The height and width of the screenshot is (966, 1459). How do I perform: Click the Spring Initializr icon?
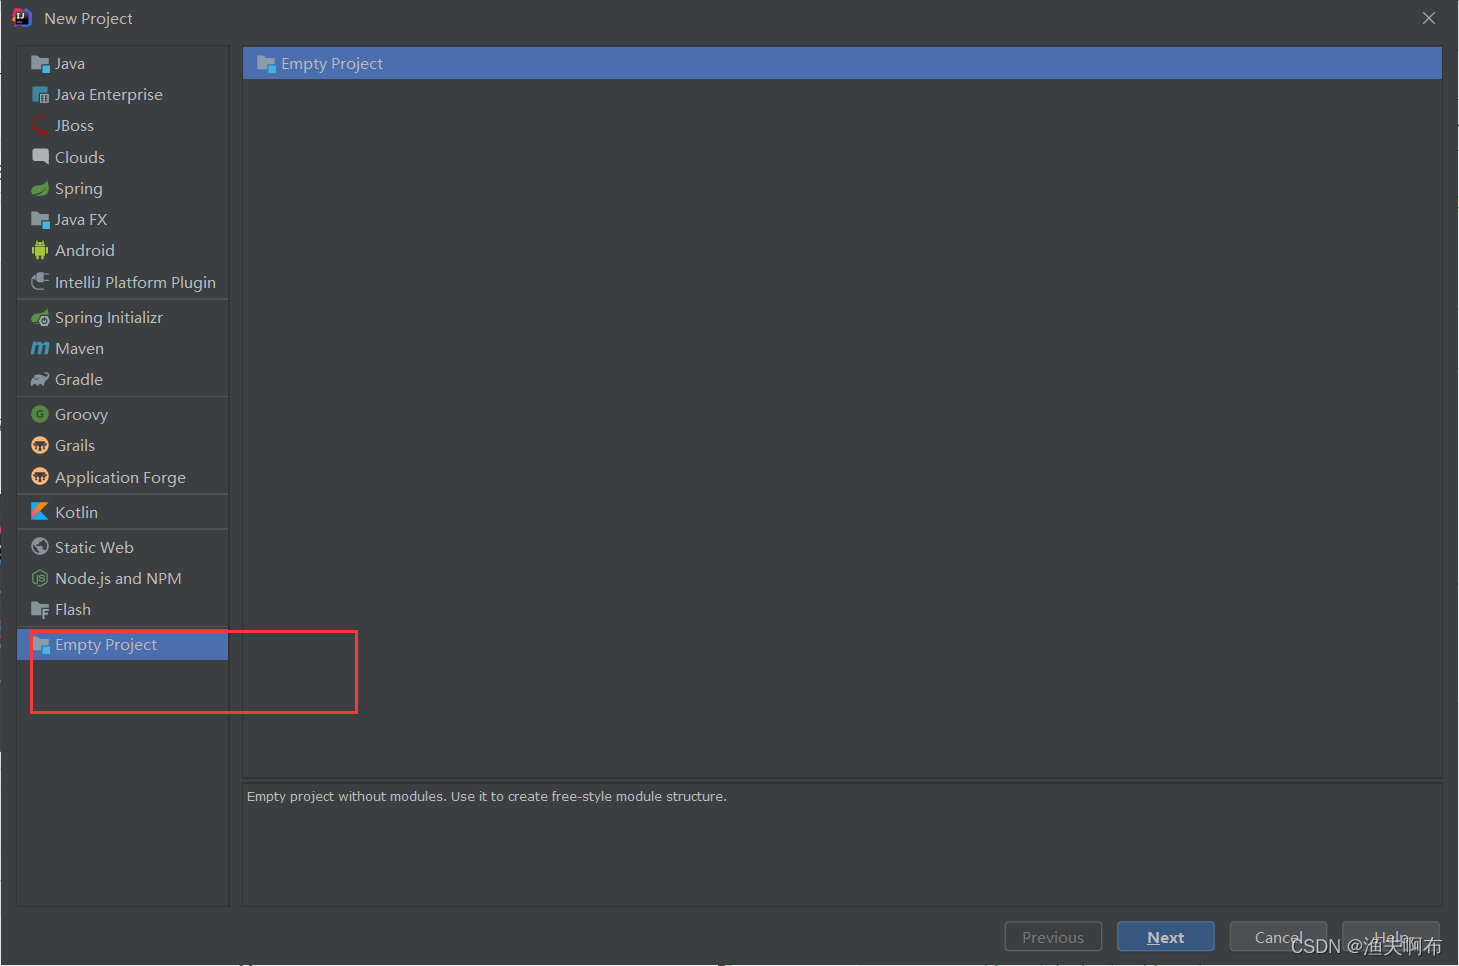tap(40, 318)
